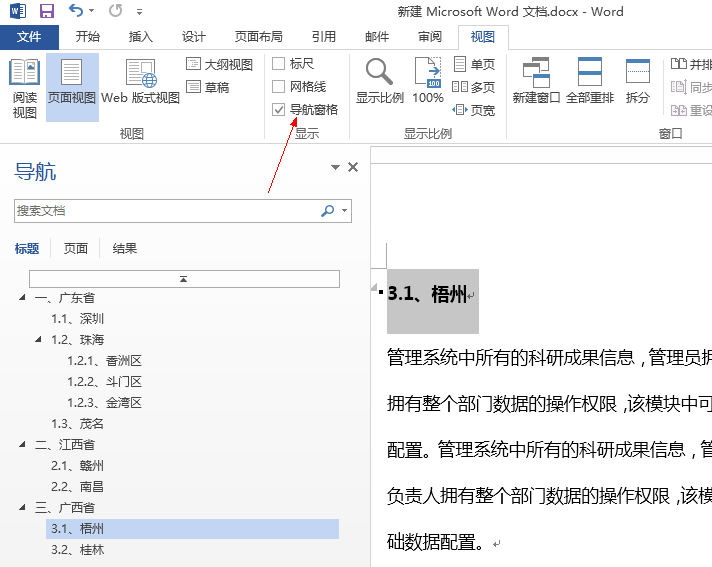Go to heading 1.3、茂名
The image size is (712, 567).
pyautogui.click(x=77, y=424)
